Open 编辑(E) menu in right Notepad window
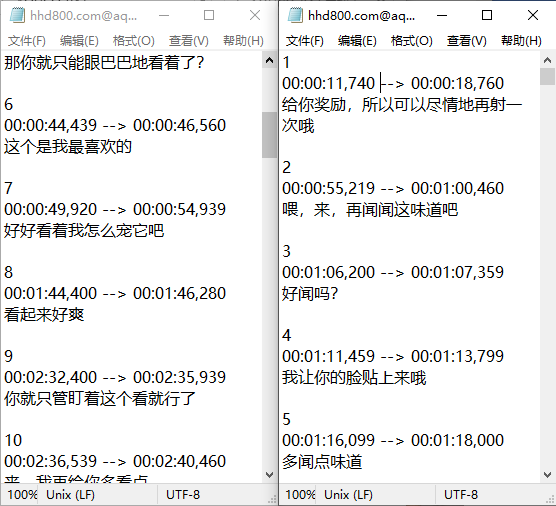Image resolution: width=556 pixels, height=506 pixels. pos(357,41)
